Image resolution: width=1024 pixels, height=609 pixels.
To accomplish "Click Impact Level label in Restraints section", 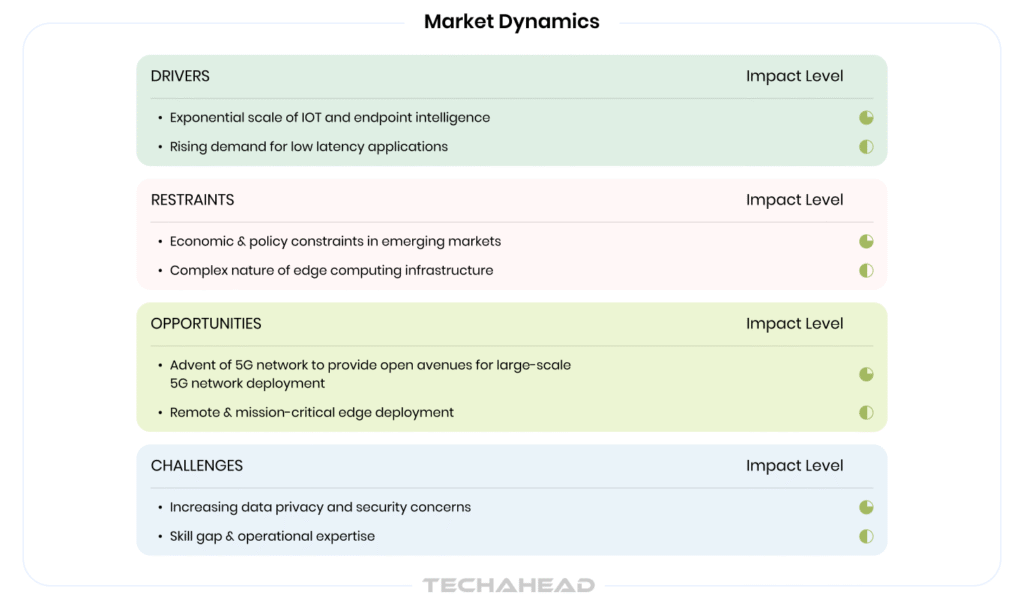I will pyautogui.click(x=794, y=200).
